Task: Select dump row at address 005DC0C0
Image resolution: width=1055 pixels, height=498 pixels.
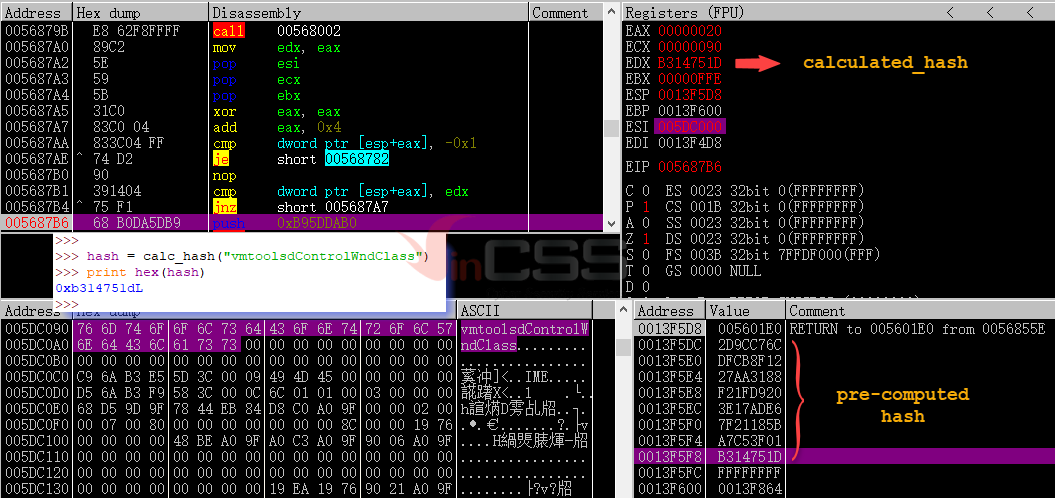Action: pyautogui.click(x=297, y=377)
